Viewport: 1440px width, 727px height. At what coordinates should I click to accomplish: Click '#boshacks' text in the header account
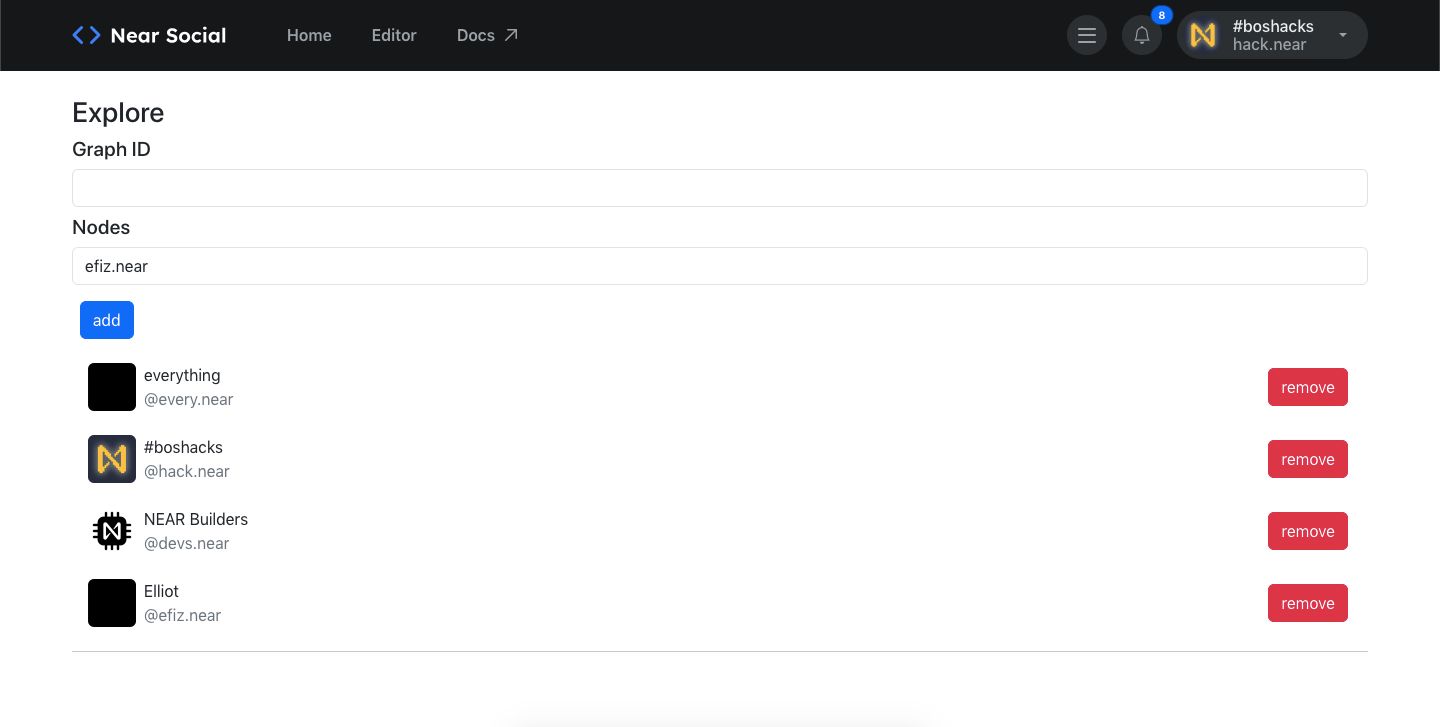point(1273,26)
